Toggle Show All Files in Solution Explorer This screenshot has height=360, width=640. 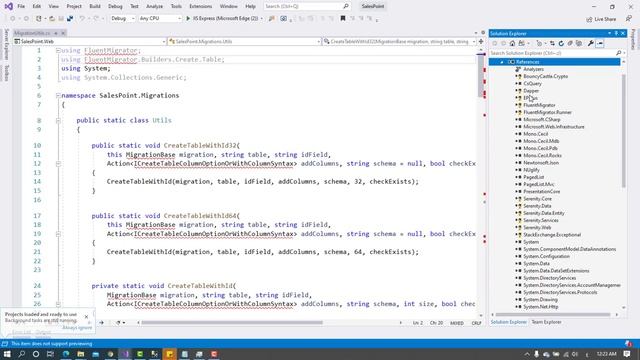[x=579, y=43]
